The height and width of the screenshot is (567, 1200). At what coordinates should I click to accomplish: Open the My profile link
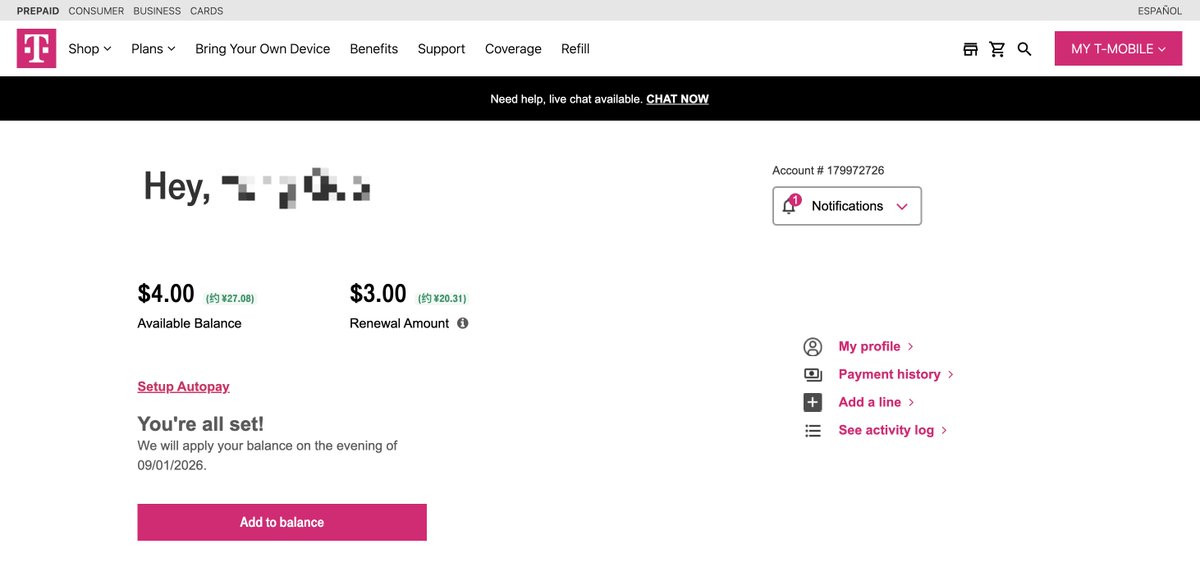(x=876, y=346)
